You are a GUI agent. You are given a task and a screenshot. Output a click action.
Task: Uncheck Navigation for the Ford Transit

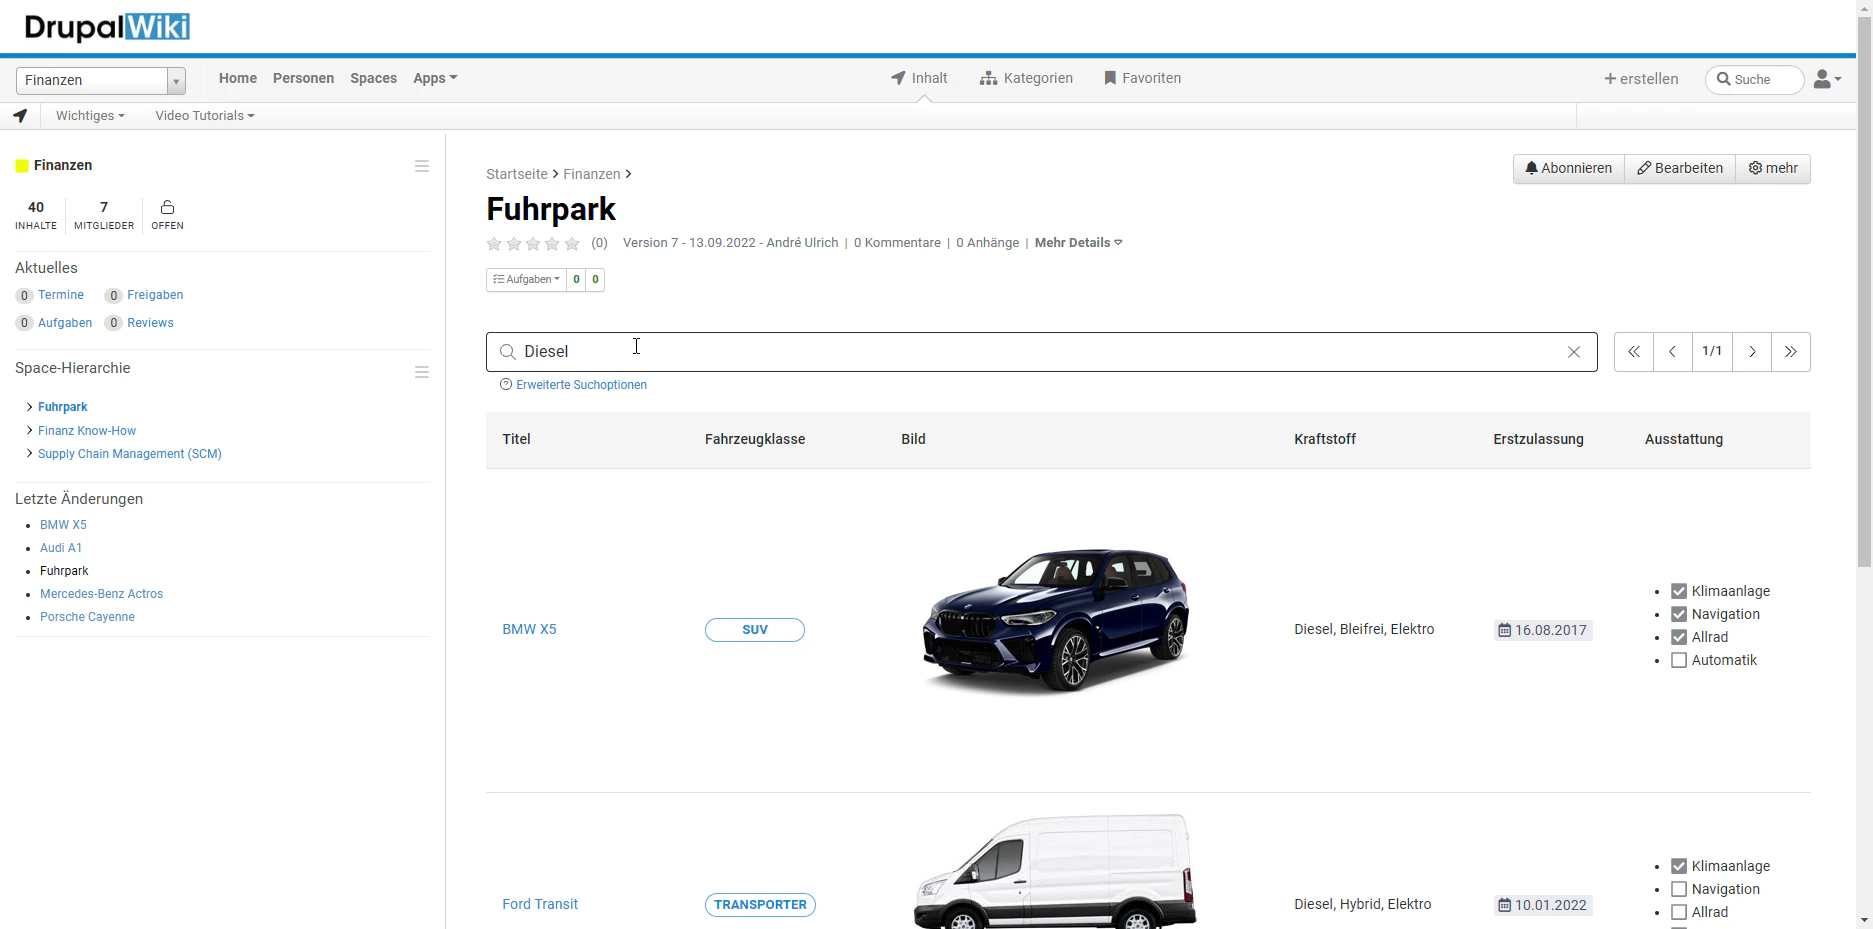(1678, 889)
